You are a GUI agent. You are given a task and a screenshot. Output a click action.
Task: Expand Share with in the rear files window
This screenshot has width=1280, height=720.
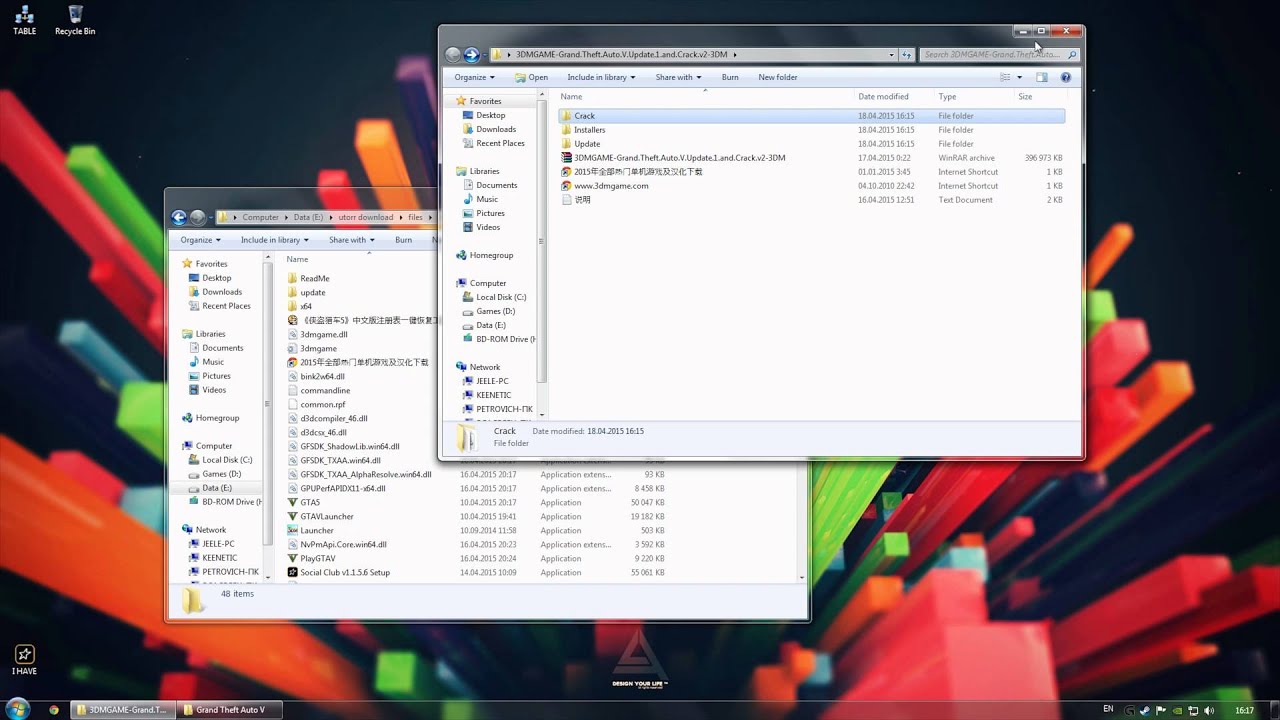click(351, 240)
